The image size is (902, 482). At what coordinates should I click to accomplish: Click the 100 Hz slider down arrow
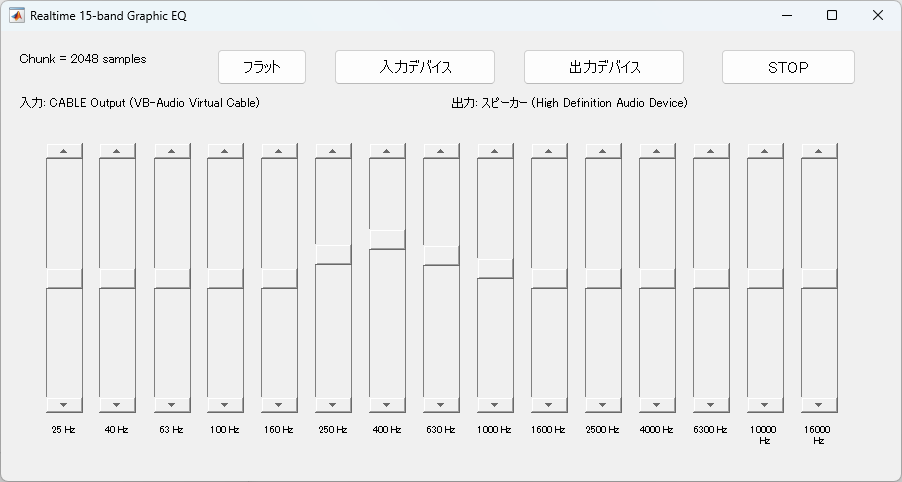pos(225,405)
